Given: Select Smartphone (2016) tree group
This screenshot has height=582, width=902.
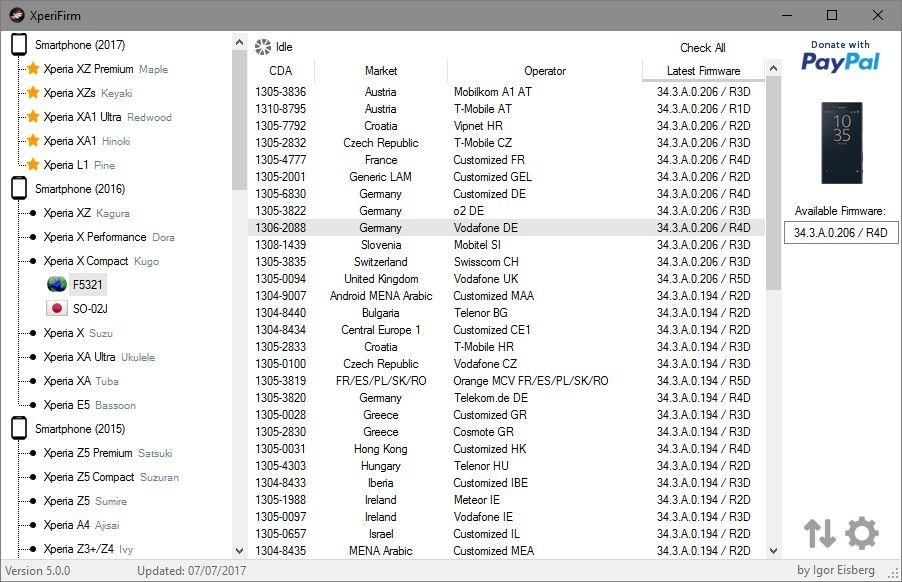Looking at the screenshot, I should coord(80,189).
